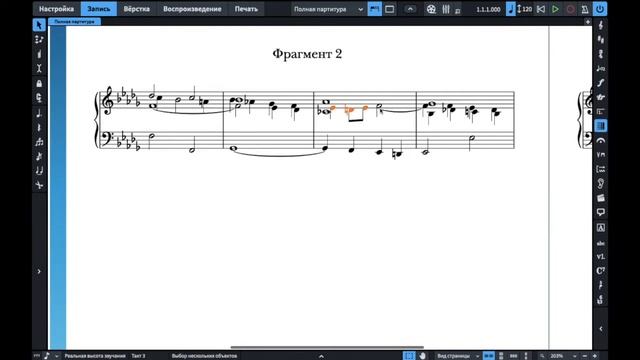Enable the rests input tool

(39, 128)
